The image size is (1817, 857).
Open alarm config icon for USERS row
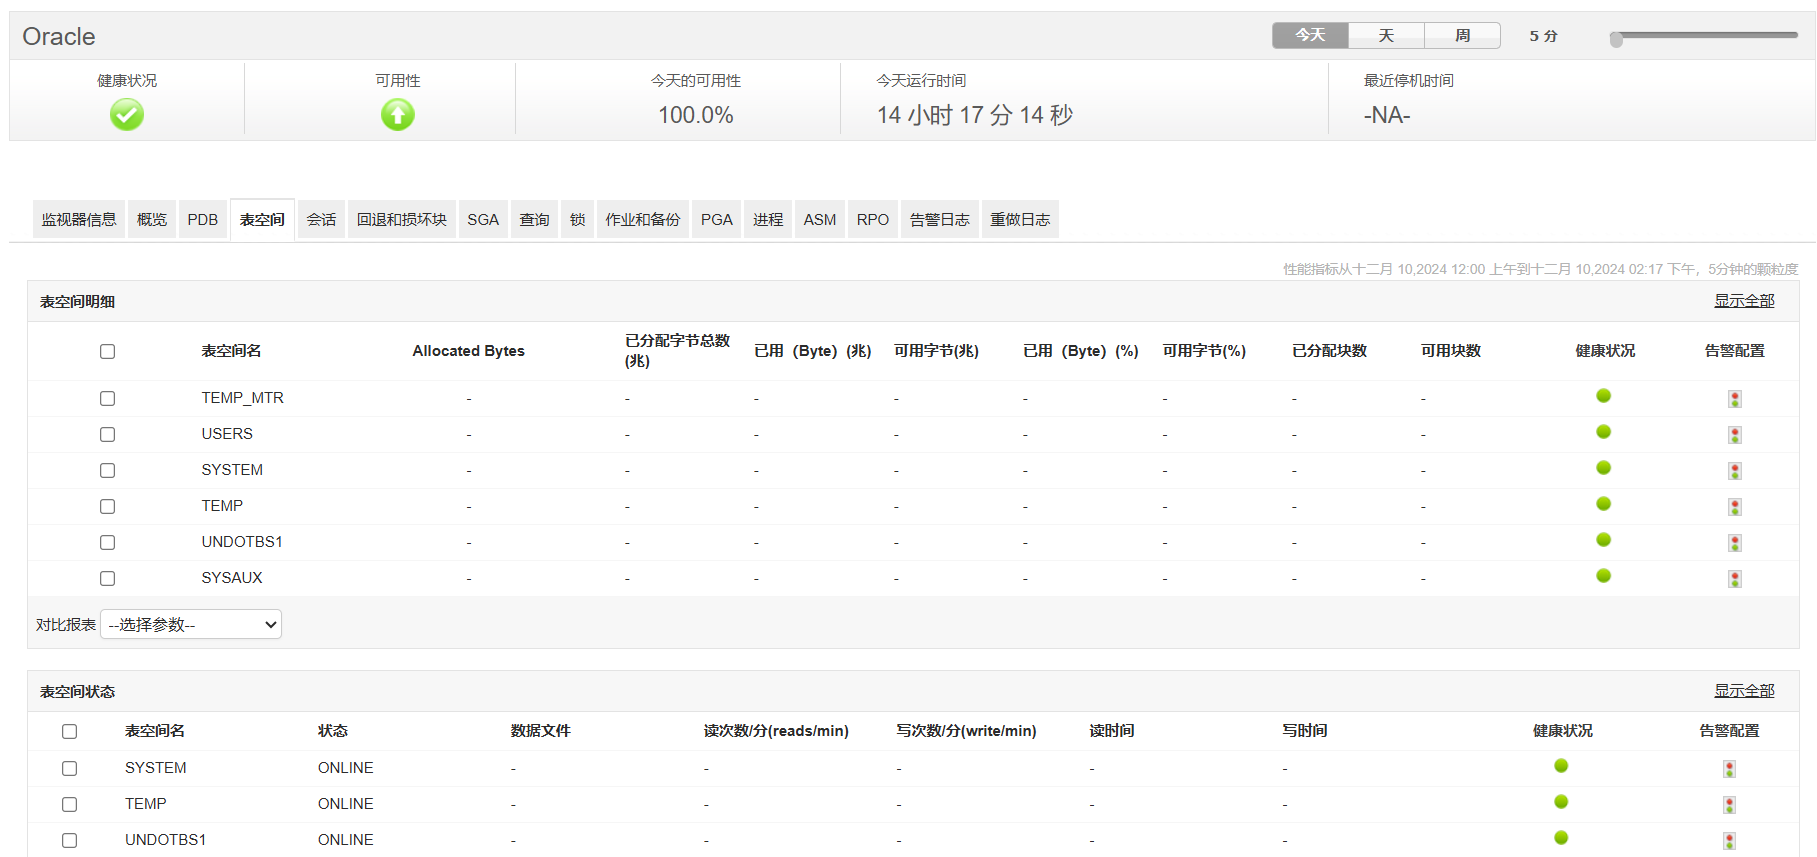coord(1735,435)
